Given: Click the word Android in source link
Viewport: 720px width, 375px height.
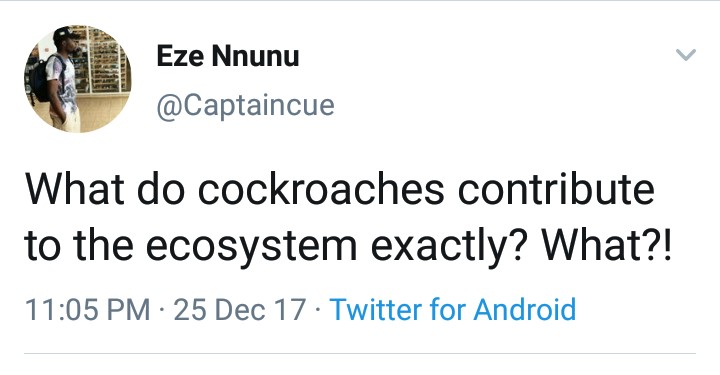Looking at the screenshot, I should 524,309.
